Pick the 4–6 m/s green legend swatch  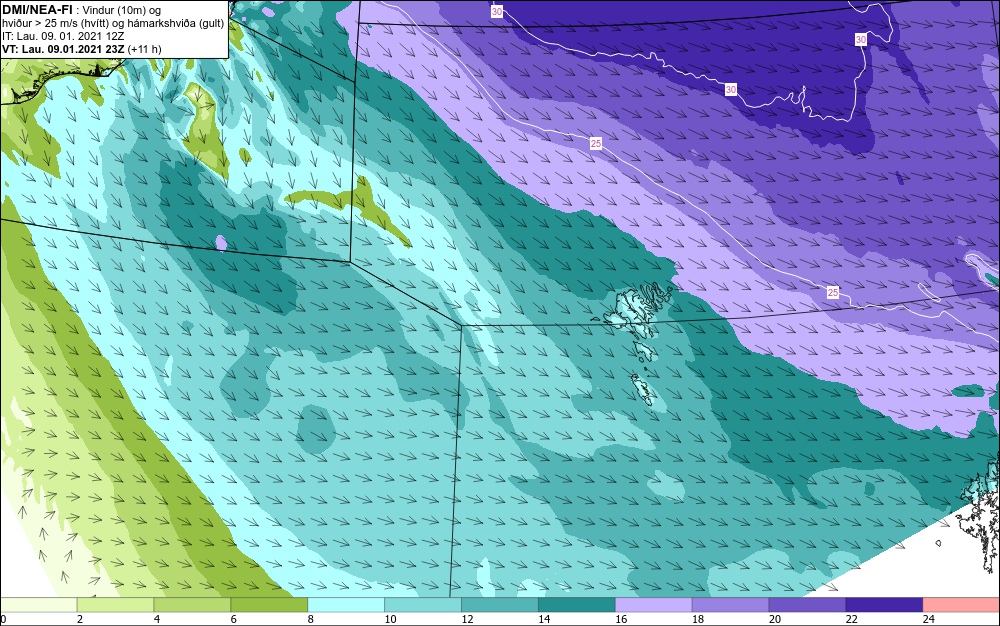pyautogui.click(x=192, y=605)
